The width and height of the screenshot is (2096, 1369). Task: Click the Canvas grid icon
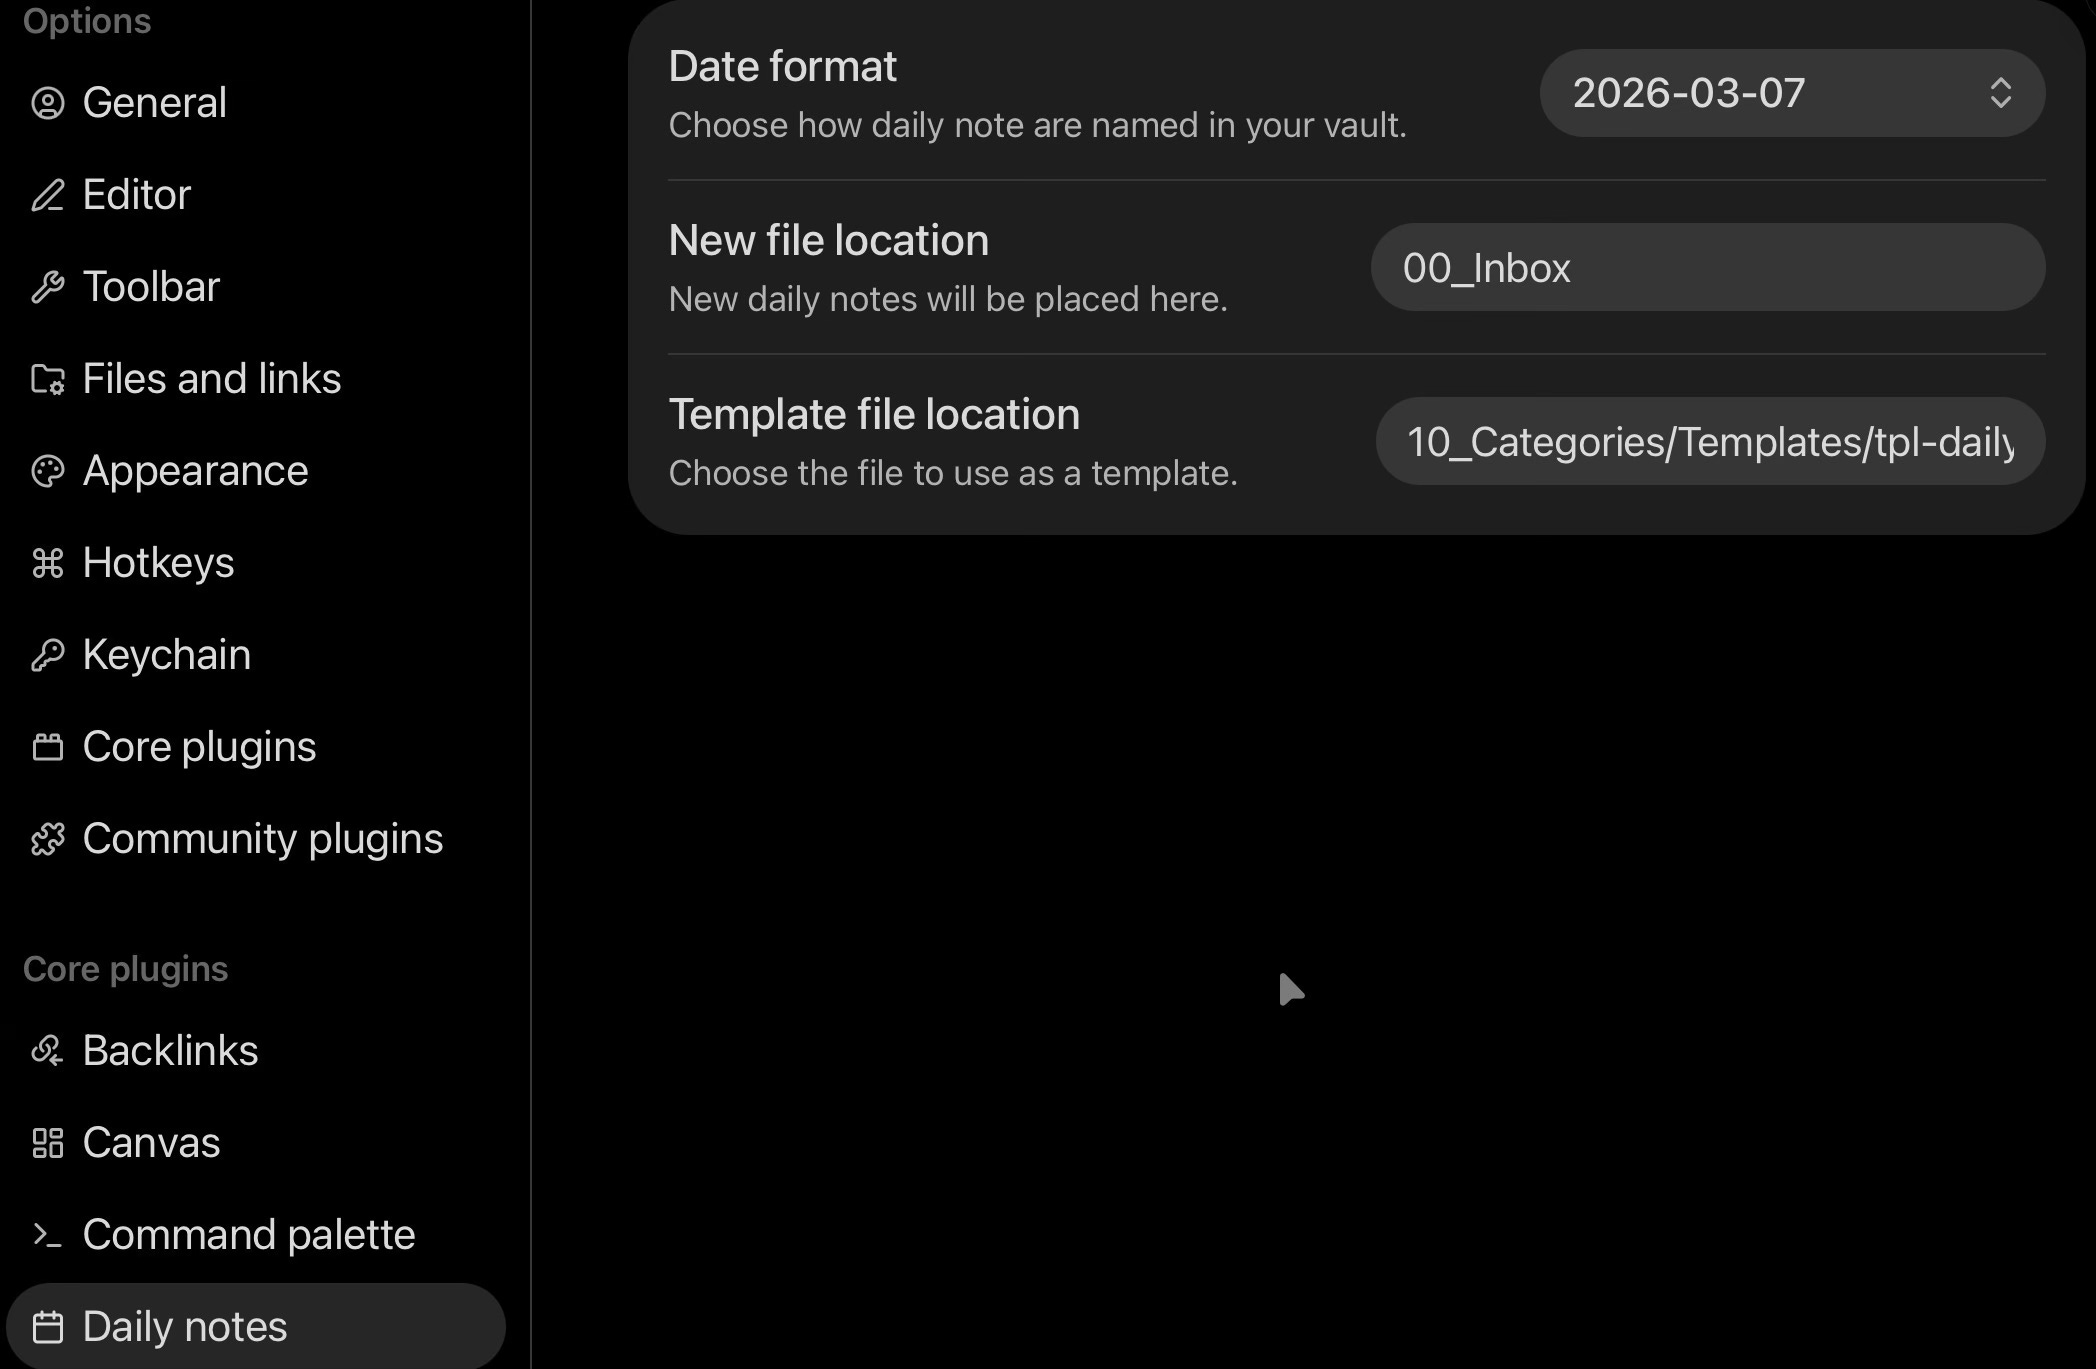[x=47, y=1143]
